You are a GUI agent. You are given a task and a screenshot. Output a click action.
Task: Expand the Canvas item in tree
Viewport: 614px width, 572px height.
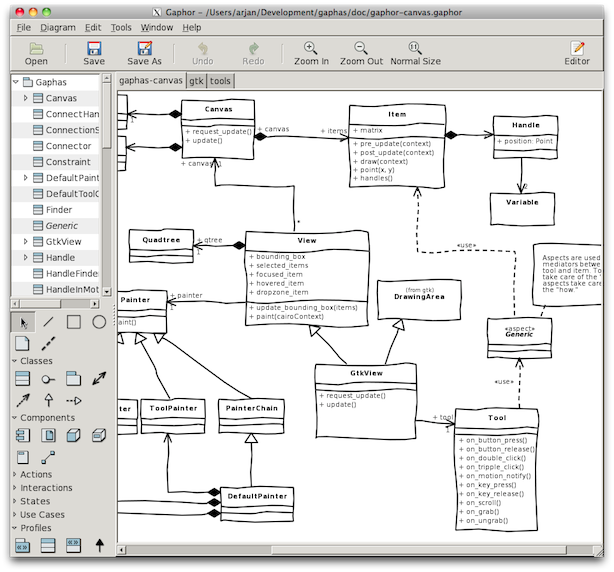(x=26, y=98)
